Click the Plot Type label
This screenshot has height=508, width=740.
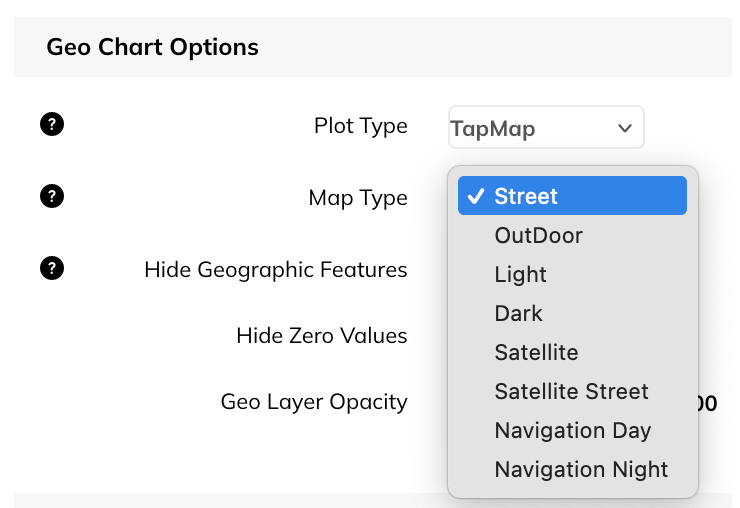(361, 126)
